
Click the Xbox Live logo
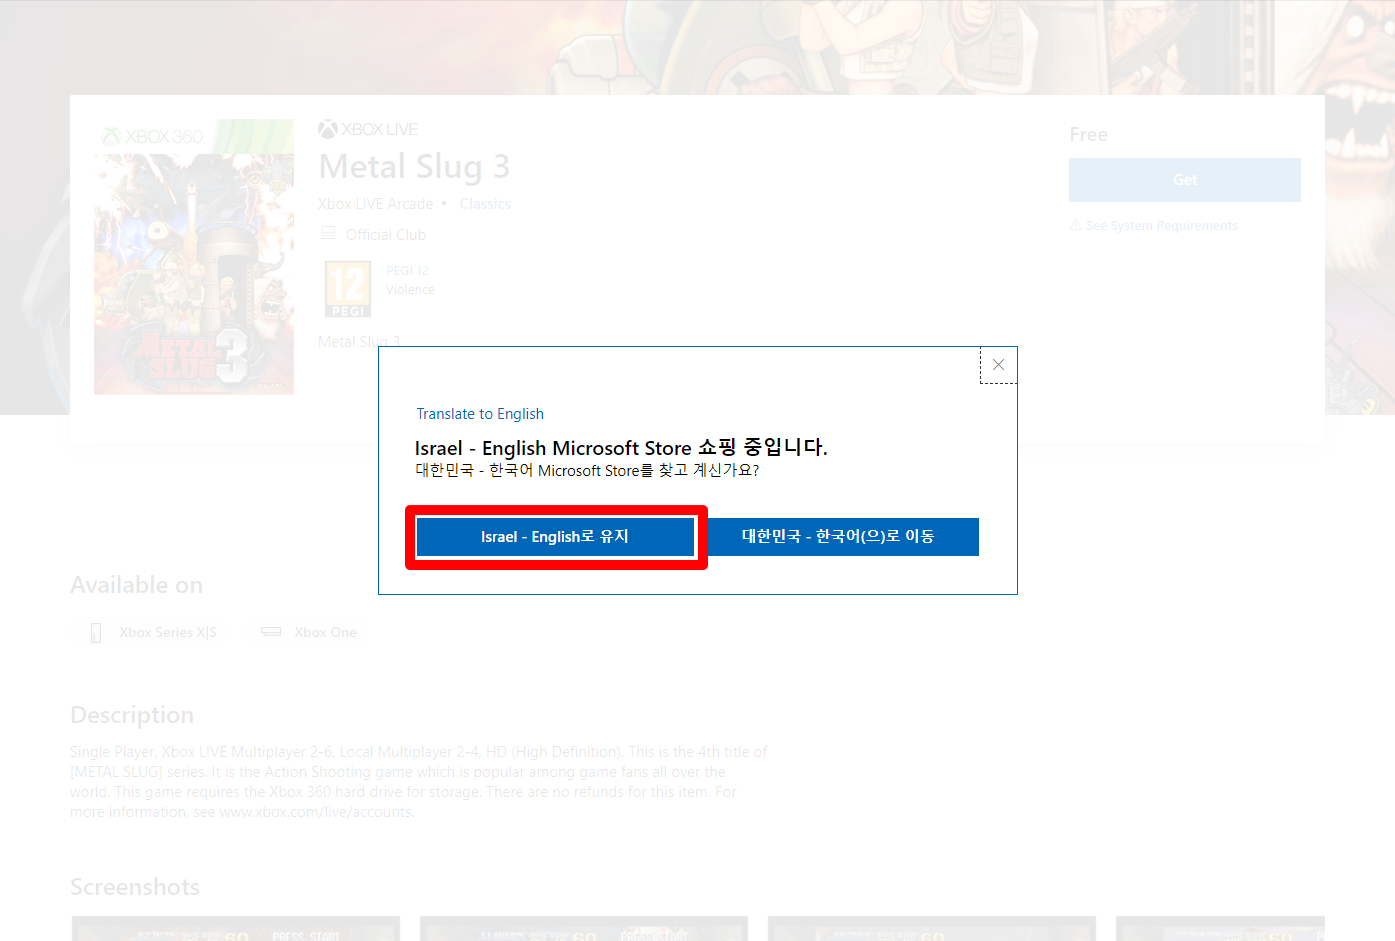coord(368,129)
